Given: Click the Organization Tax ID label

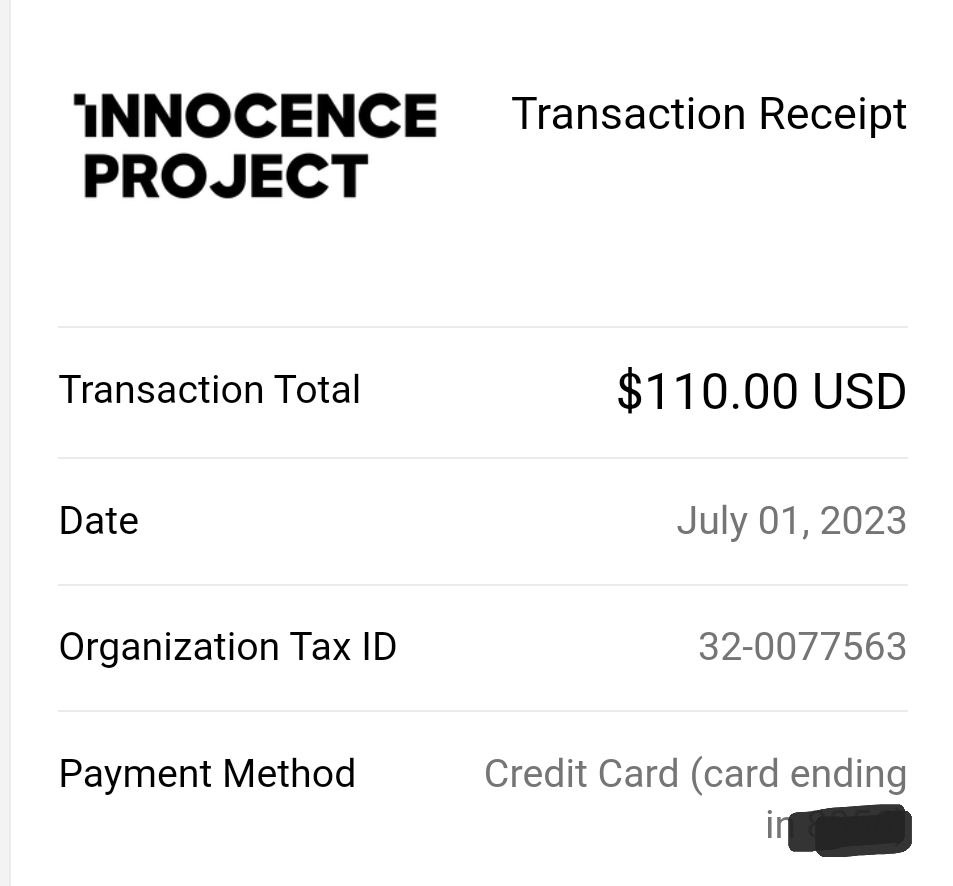Looking at the screenshot, I should pyautogui.click(x=228, y=647).
